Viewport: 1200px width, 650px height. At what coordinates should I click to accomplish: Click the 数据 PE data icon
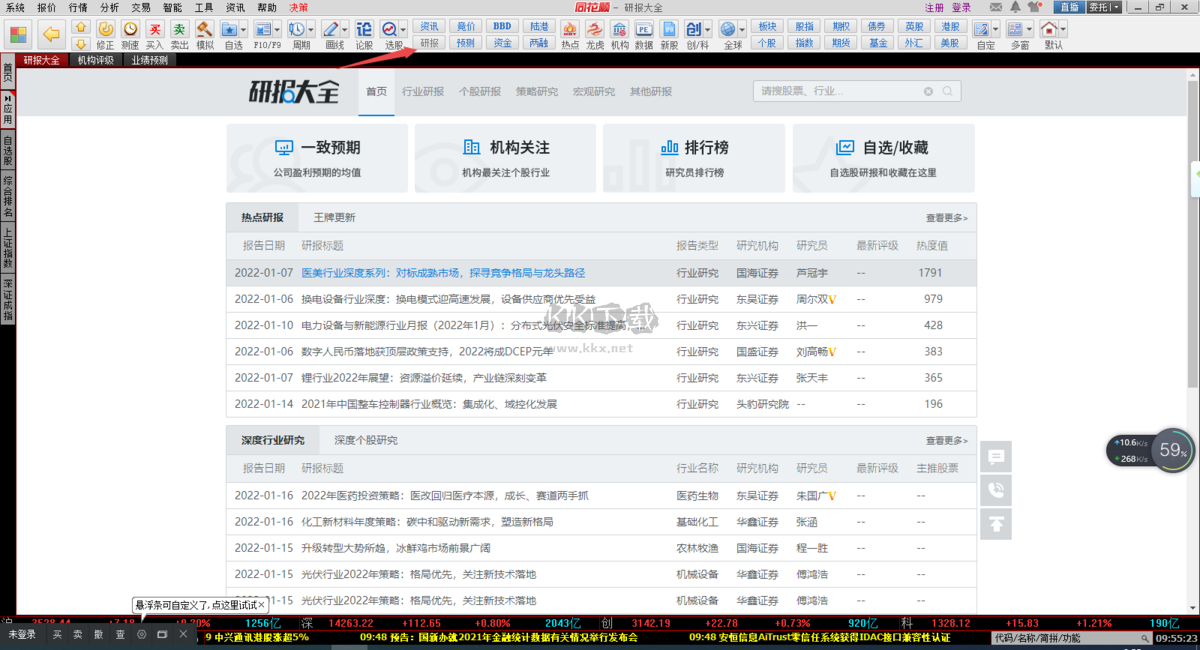(x=644, y=34)
